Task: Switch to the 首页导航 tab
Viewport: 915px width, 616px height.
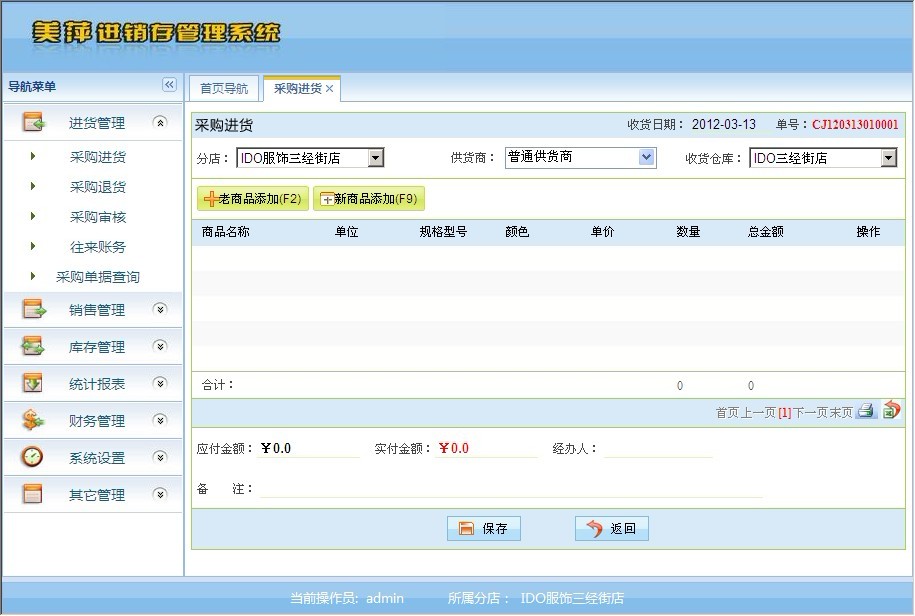Action: click(x=224, y=88)
